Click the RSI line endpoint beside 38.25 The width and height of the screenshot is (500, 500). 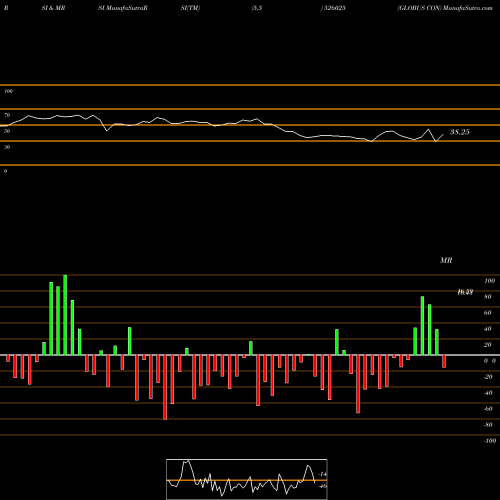point(443,134)
